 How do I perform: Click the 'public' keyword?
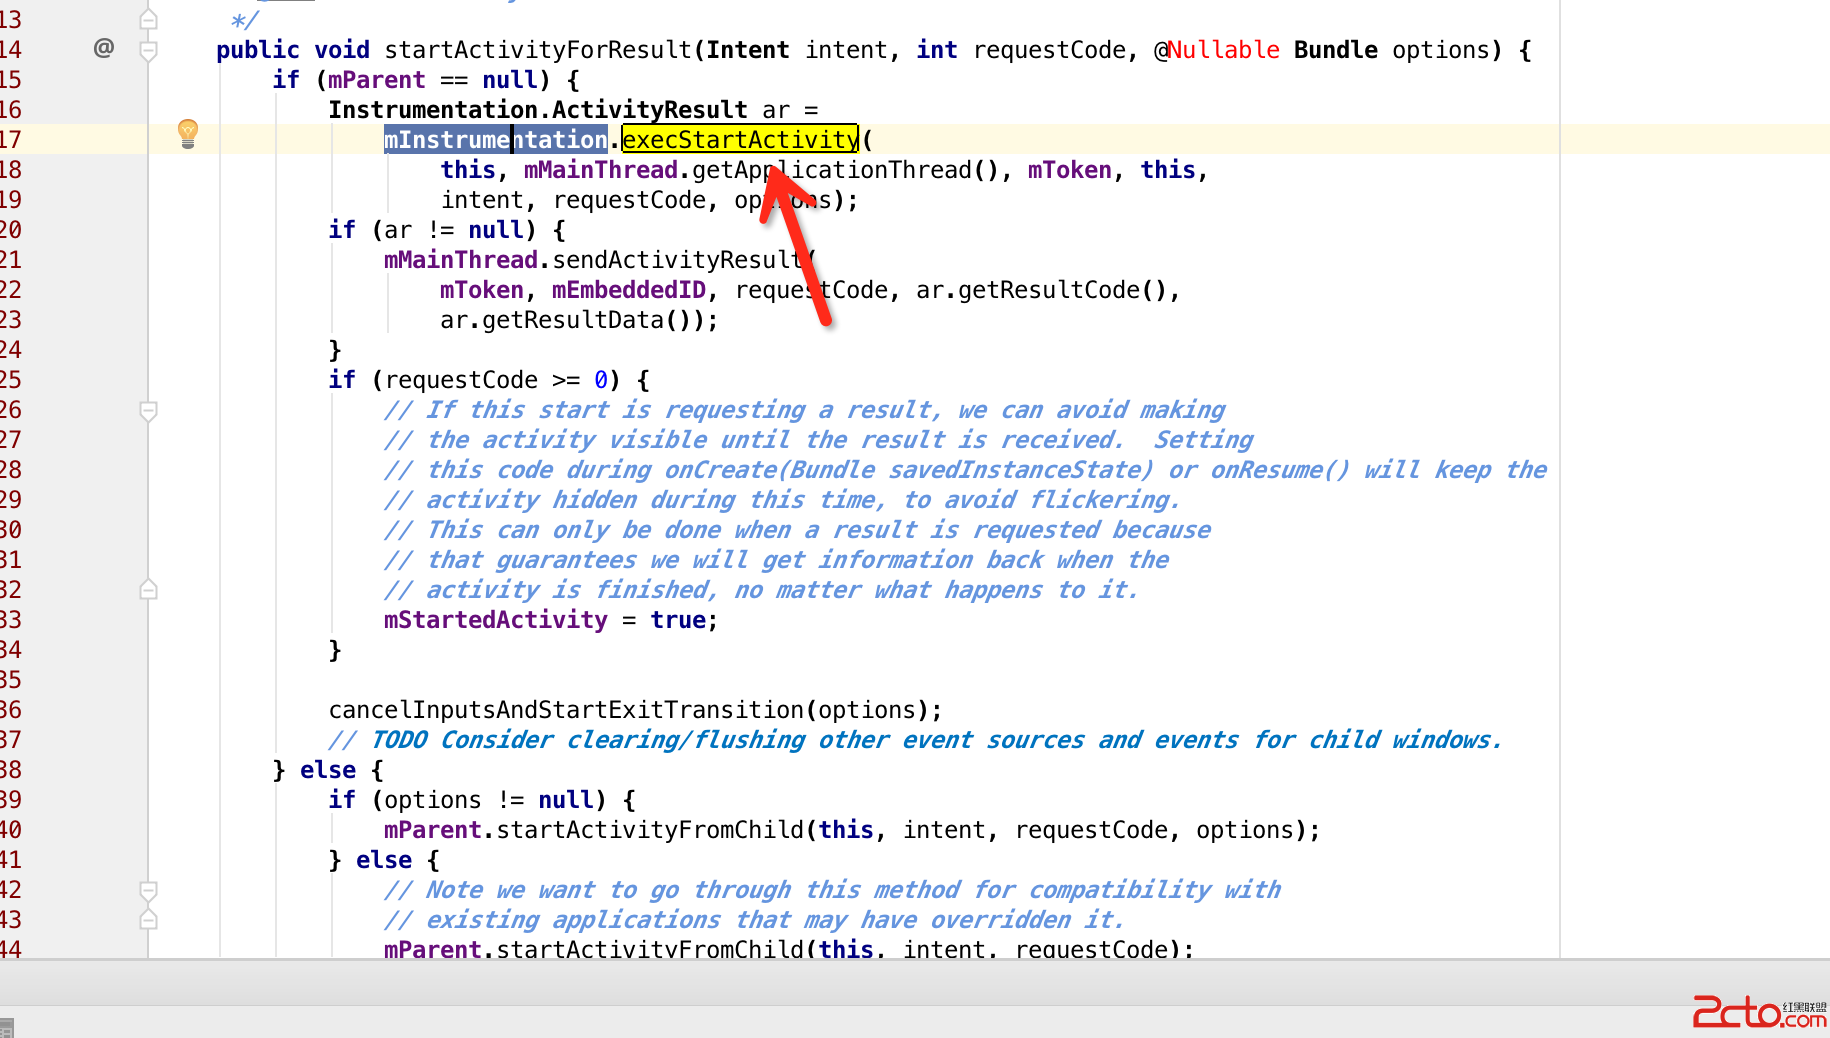[x=258, y=50]
